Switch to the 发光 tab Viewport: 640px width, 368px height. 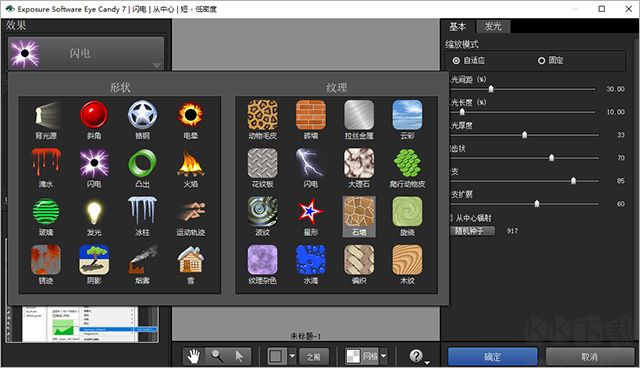[x=493, y=27]
